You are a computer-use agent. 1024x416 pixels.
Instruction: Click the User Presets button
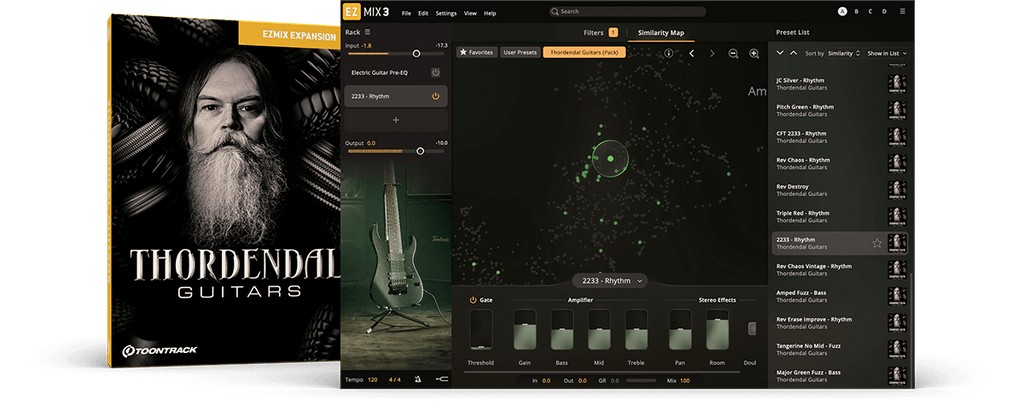coord(520,52)
